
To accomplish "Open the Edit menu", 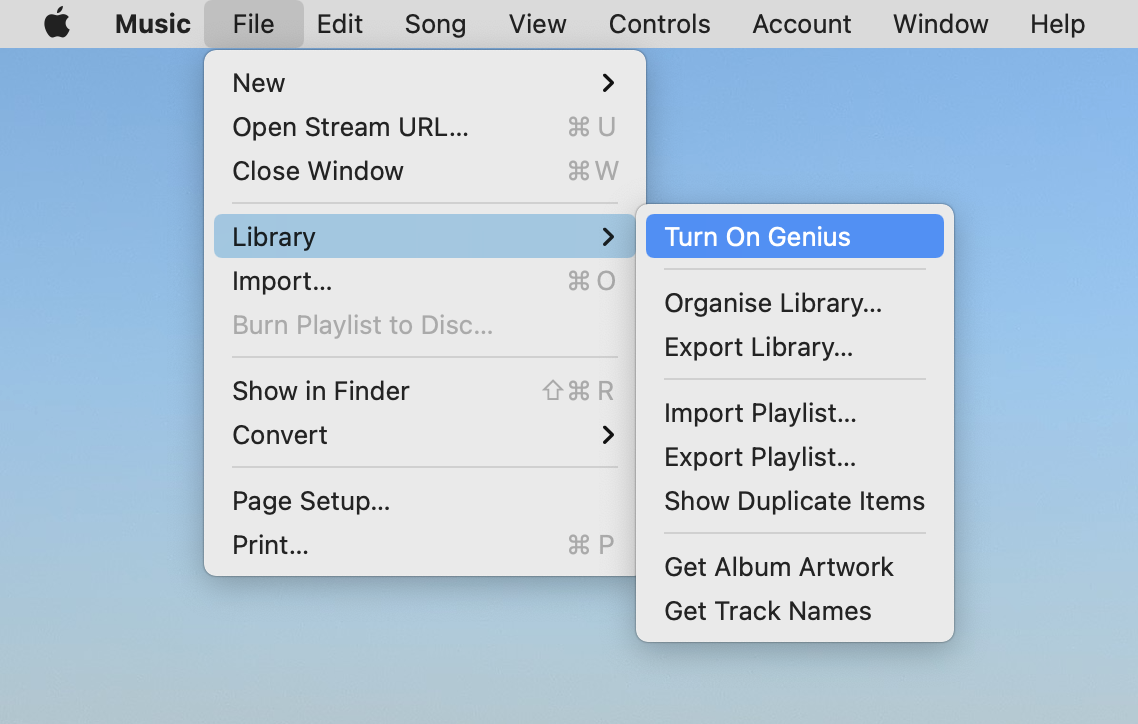I will tap(339, 23).
